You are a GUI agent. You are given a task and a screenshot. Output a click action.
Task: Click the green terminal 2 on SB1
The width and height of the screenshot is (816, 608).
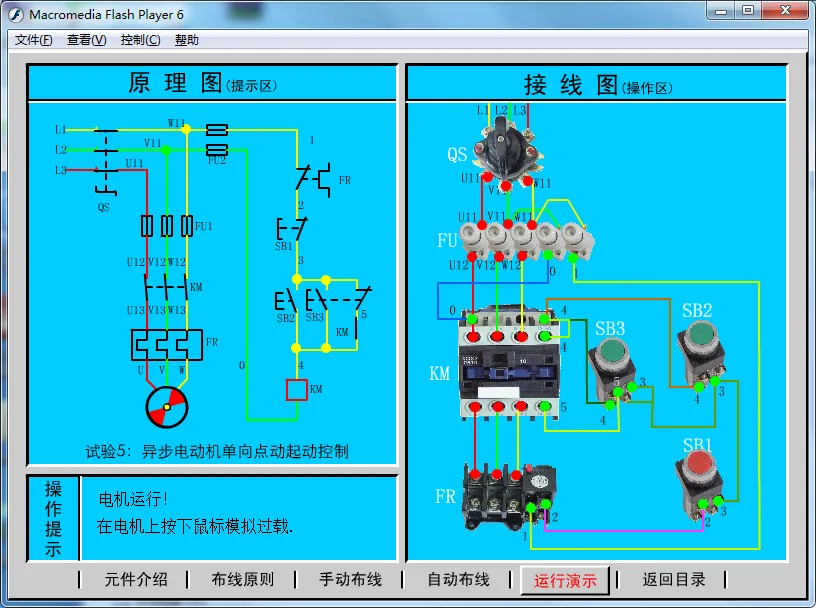click(703, 504)
